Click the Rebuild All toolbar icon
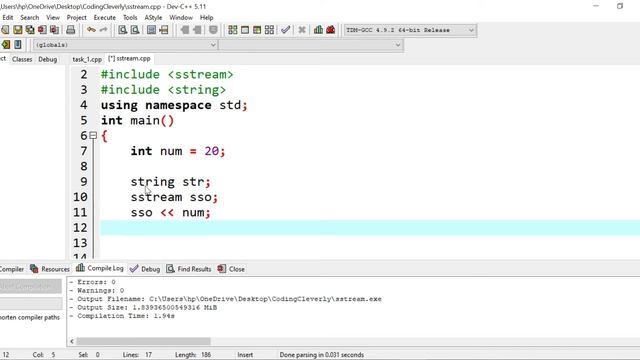The height and width of the screenshot is (360, 640). 269,30
